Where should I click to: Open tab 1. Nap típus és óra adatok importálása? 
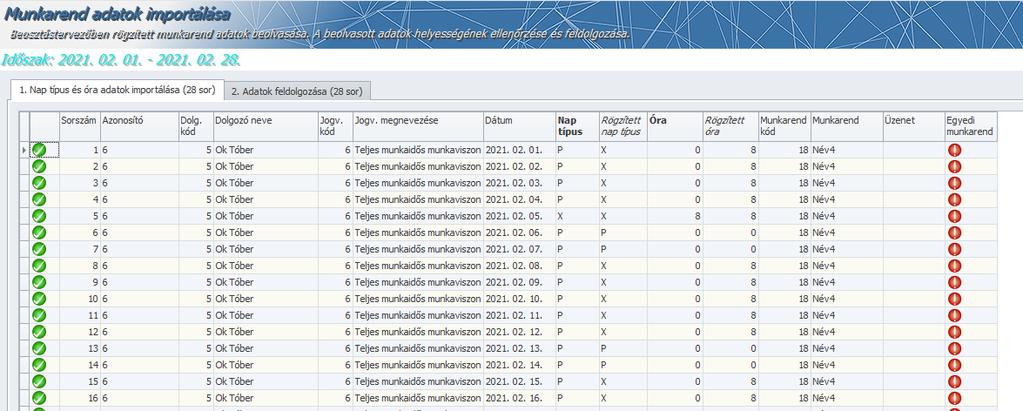tap(117, 91)
